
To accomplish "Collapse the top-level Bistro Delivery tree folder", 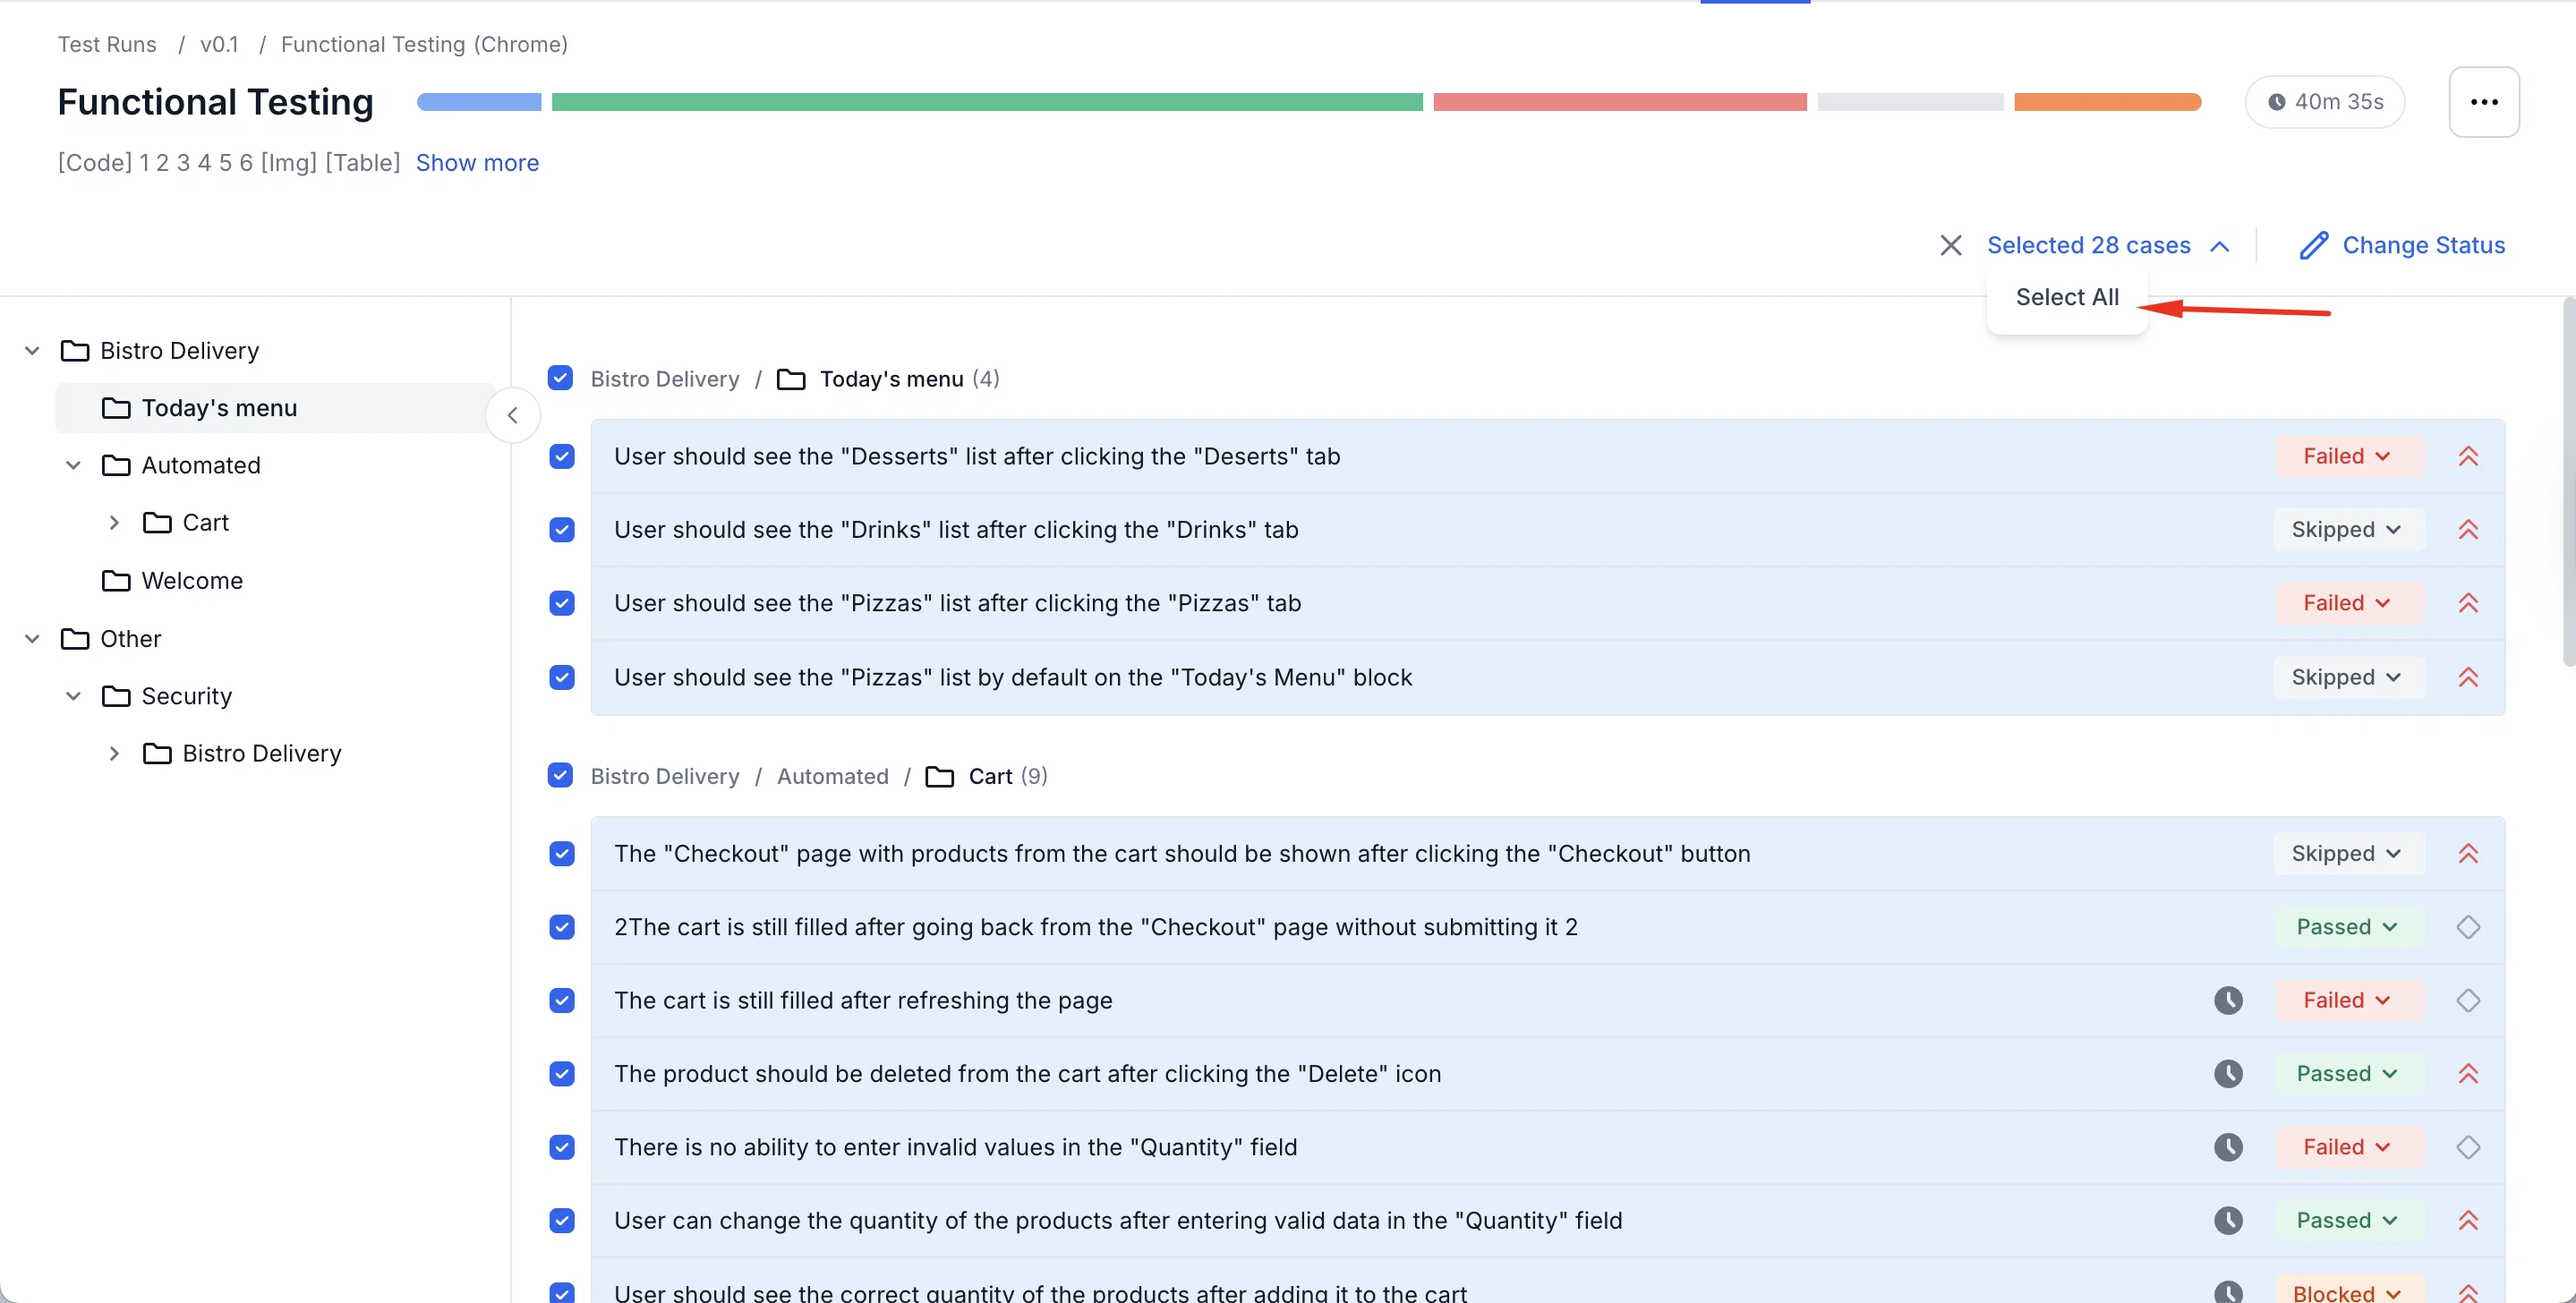I will [x=32, y=351].
